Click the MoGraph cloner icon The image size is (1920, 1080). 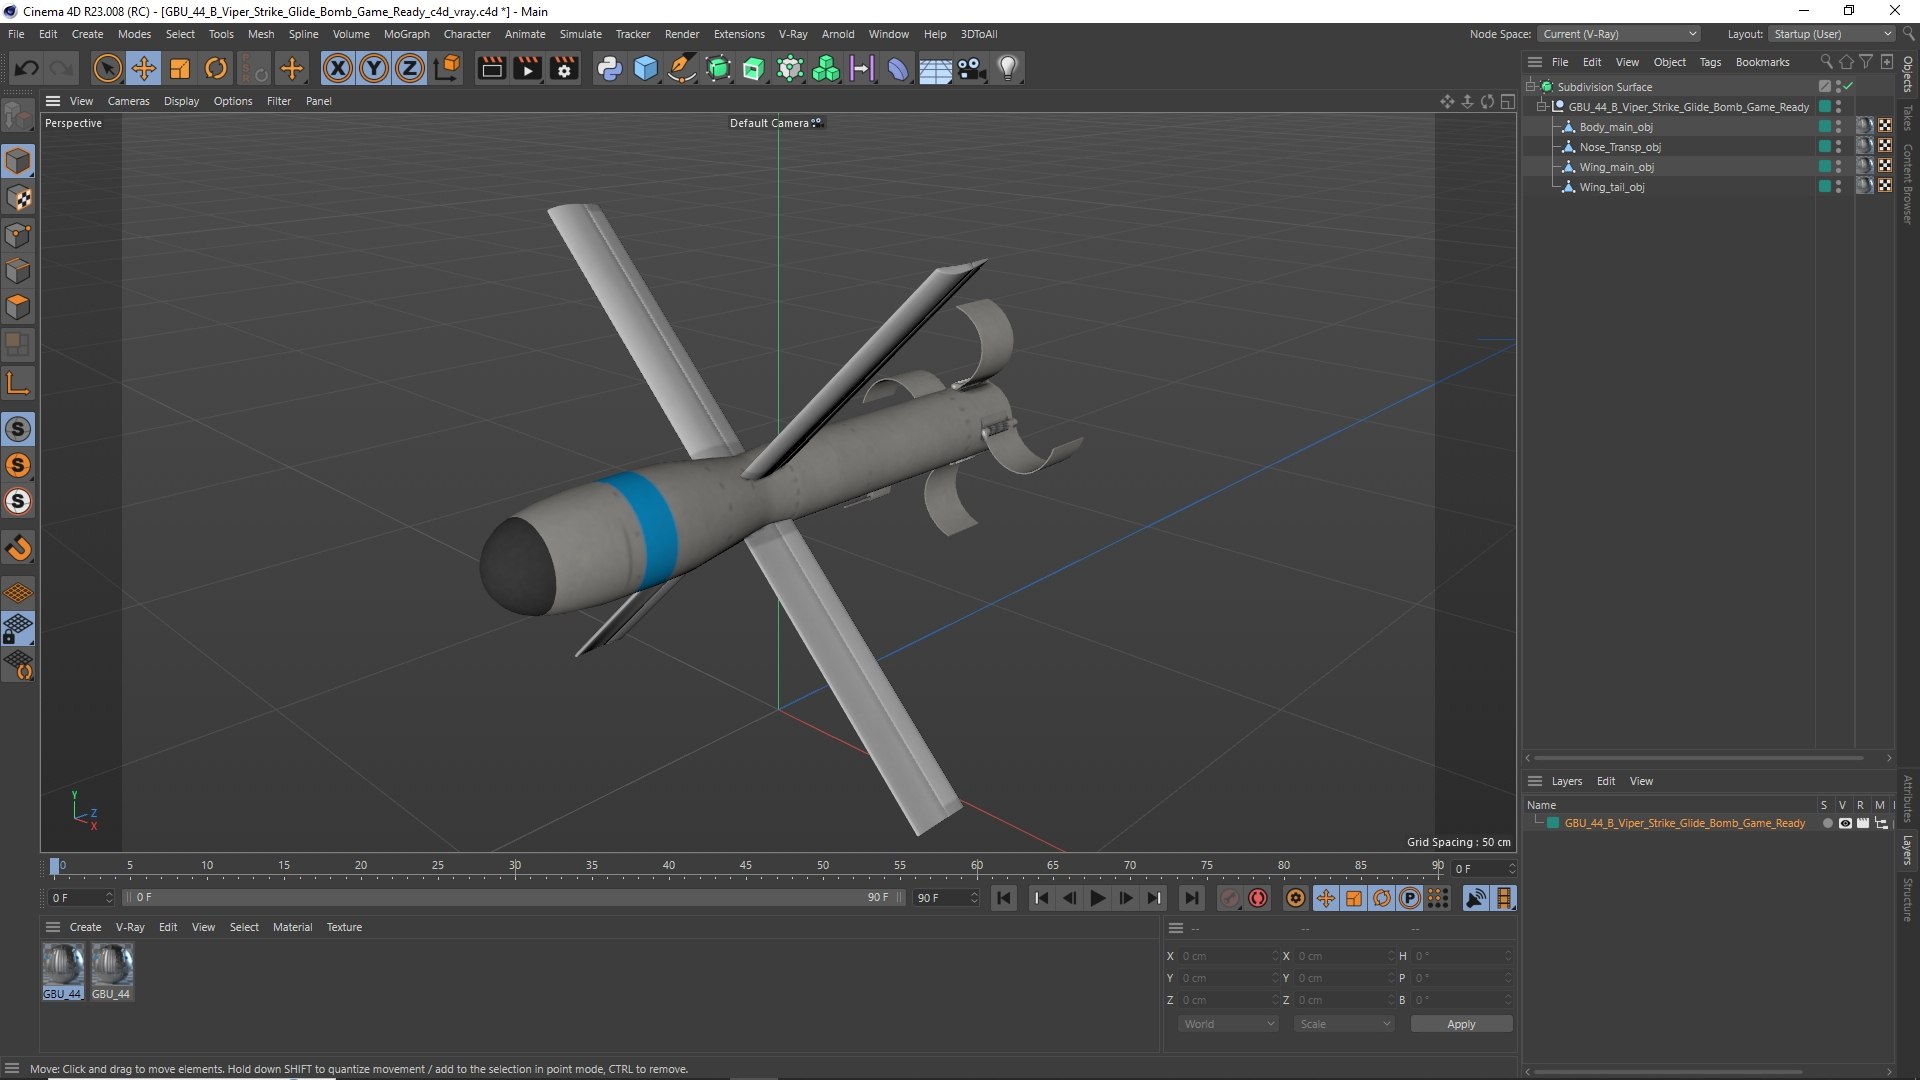[826, 68]
